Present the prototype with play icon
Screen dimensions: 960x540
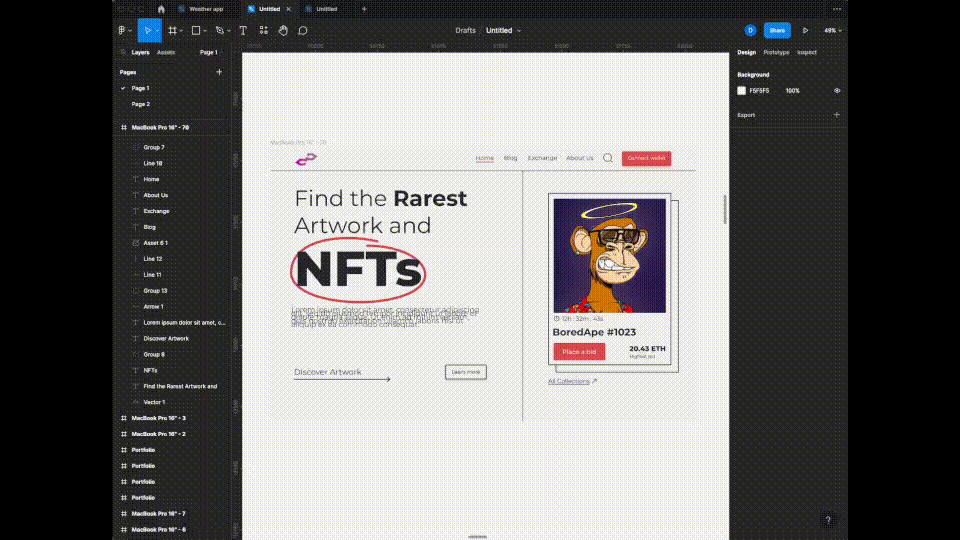(x=805, y=30)
